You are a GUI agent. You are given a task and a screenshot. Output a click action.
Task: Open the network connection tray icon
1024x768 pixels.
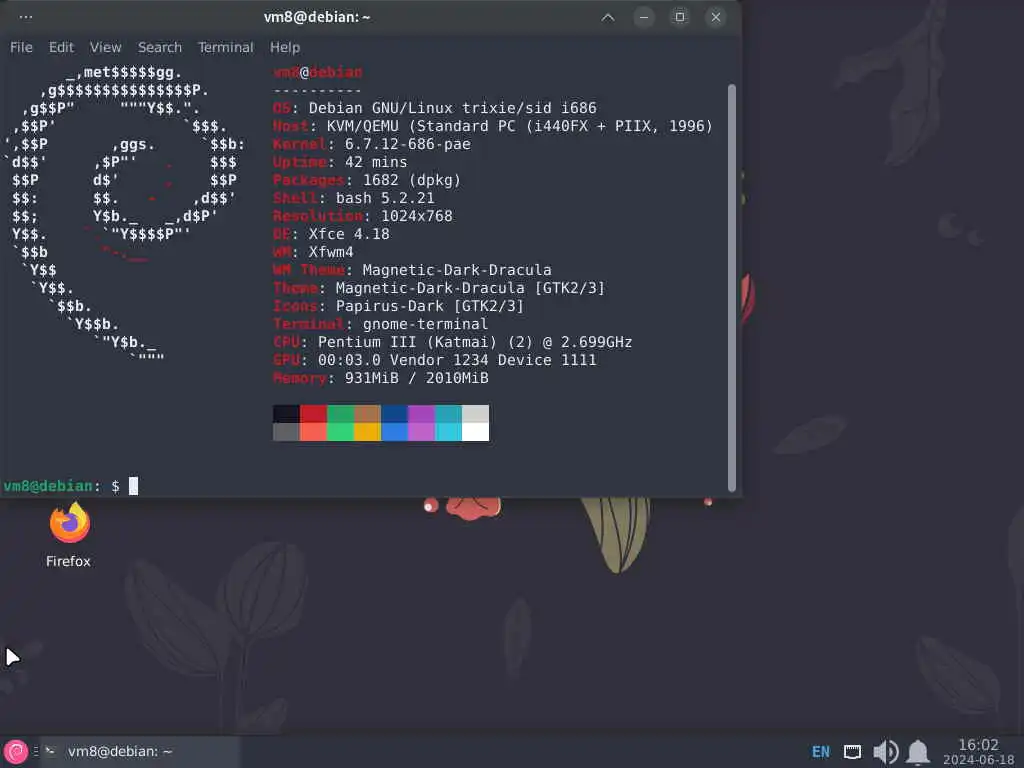coord(852,752)
